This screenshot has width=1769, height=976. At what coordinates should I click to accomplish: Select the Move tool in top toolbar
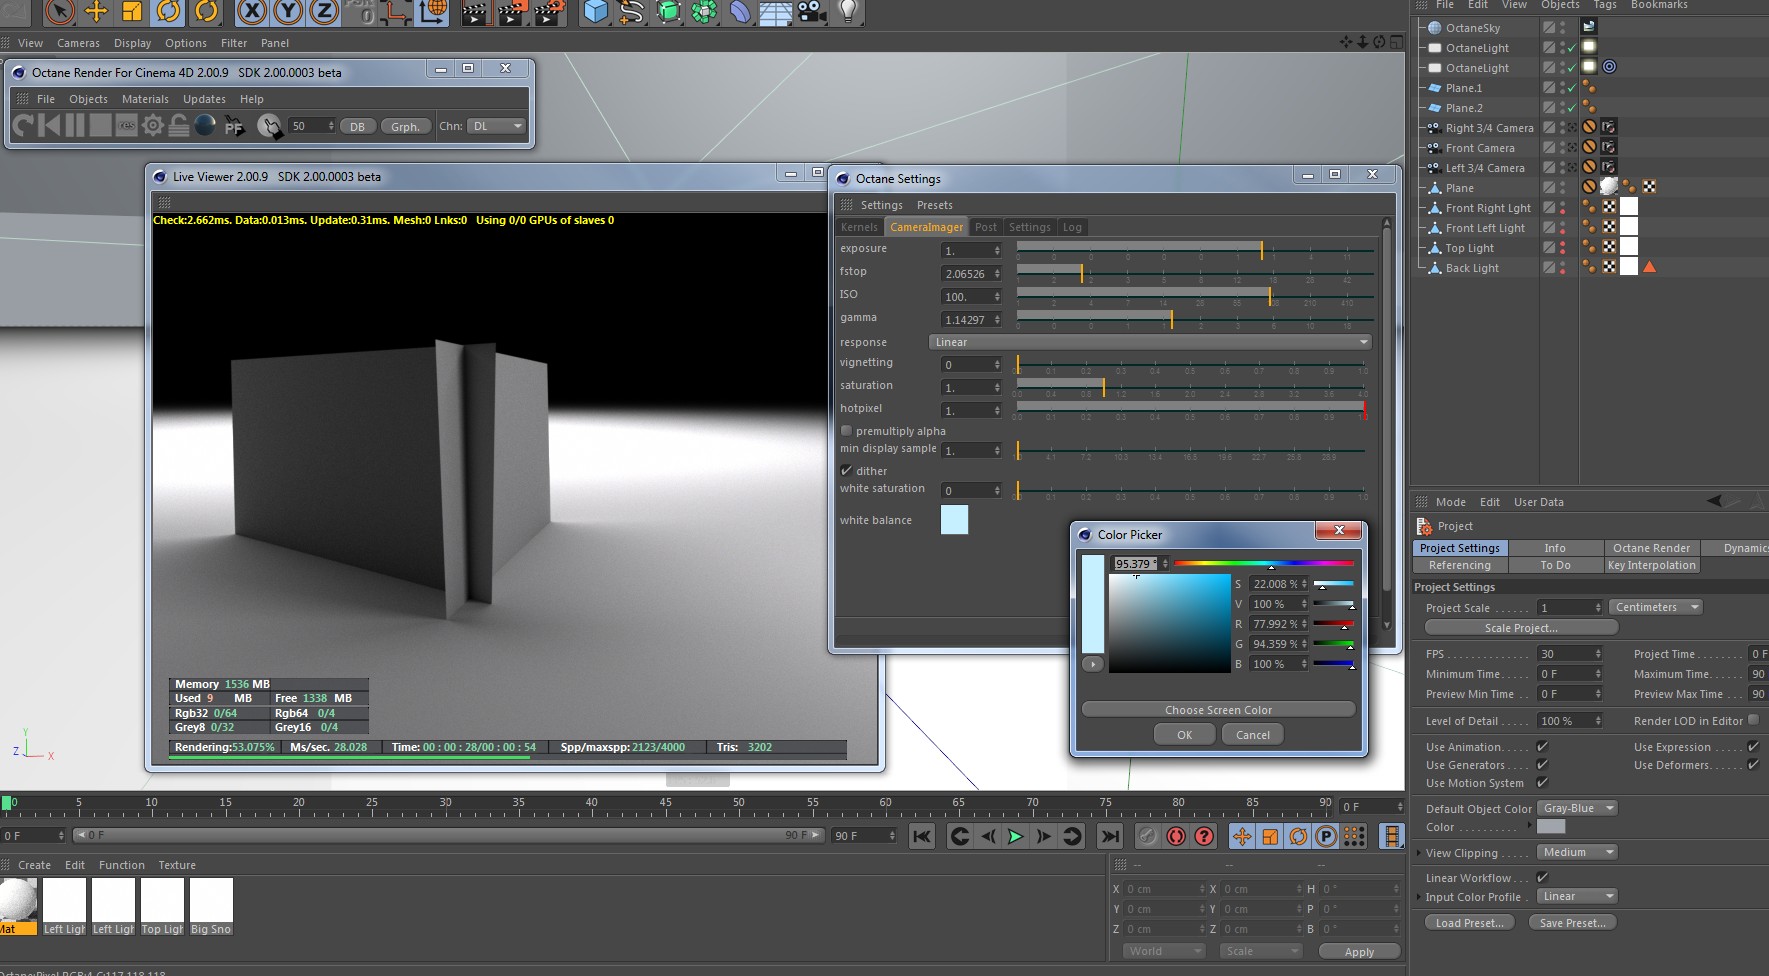(x=96, y=11)
